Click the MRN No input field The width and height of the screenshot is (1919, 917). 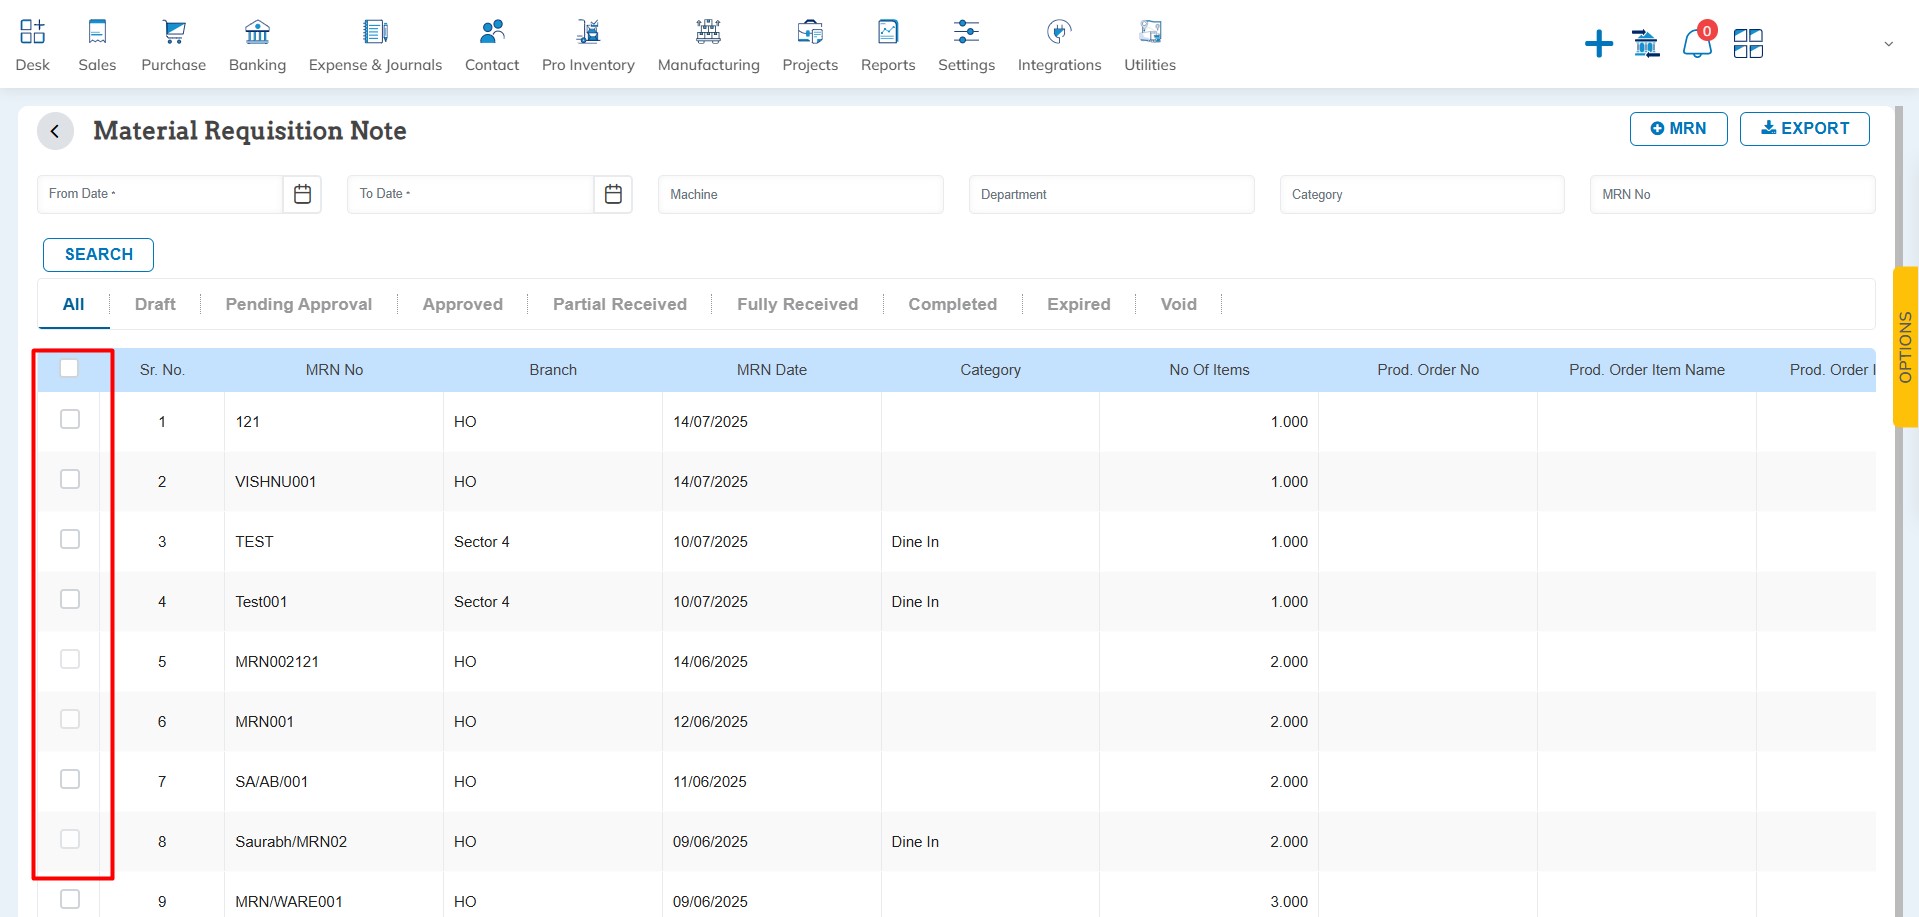point(1732,194)
